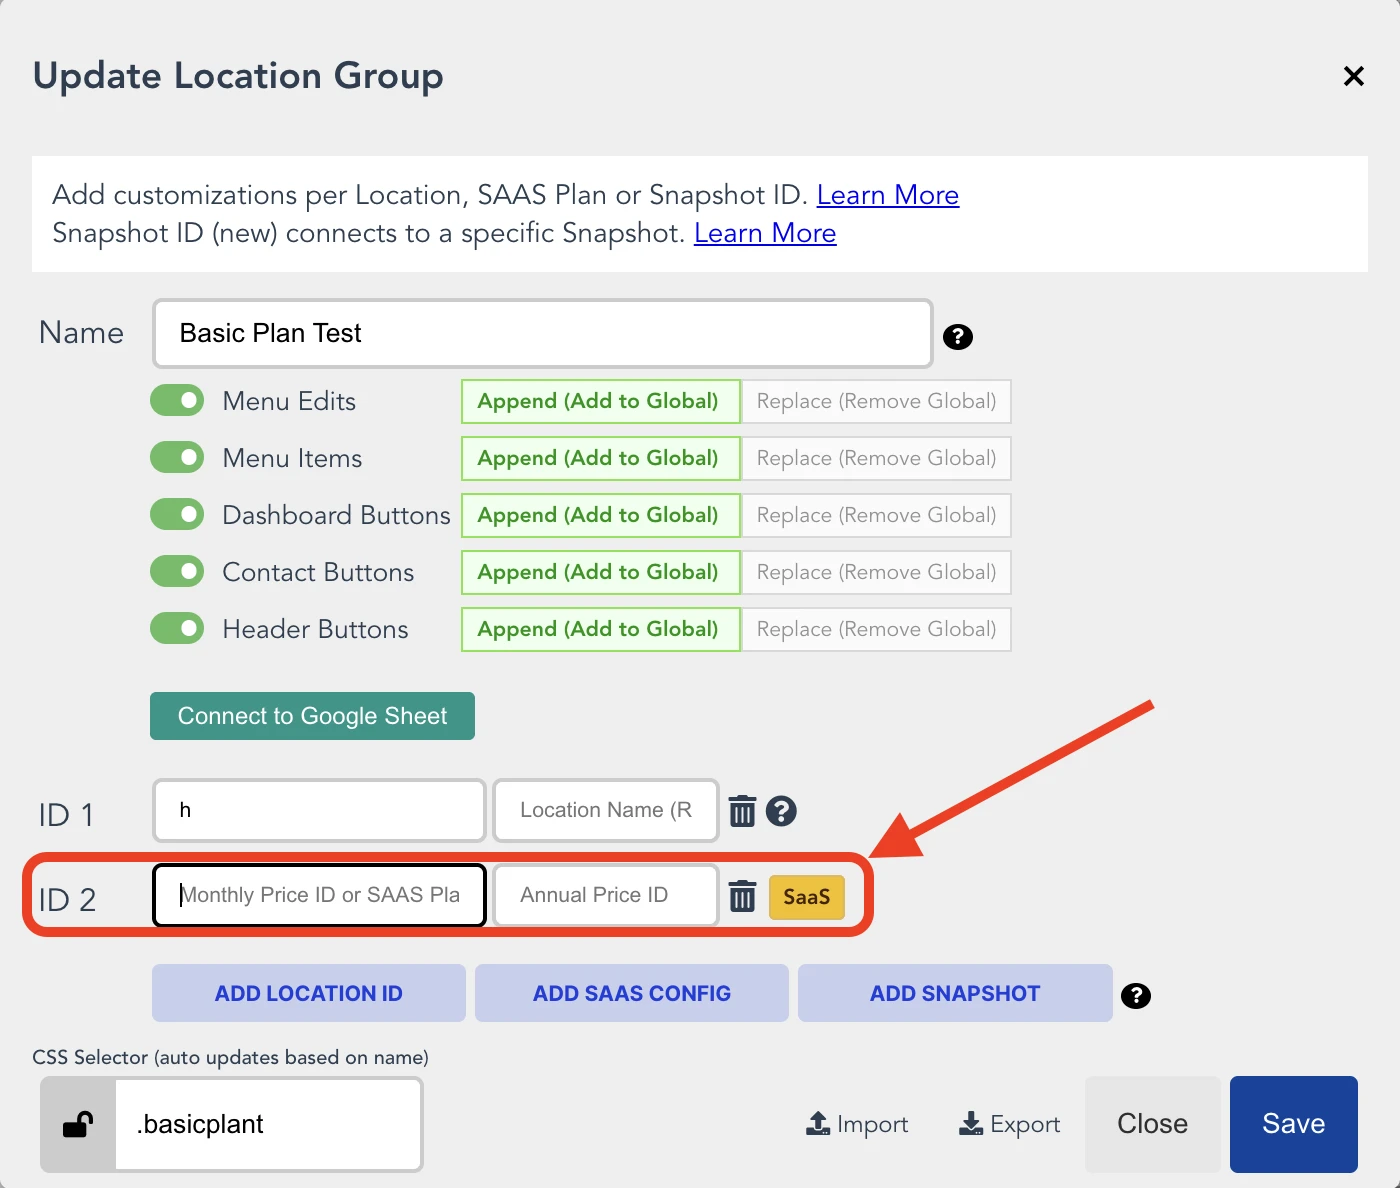Toggle the CSS Selector unlock padlock

[78, 1125]
